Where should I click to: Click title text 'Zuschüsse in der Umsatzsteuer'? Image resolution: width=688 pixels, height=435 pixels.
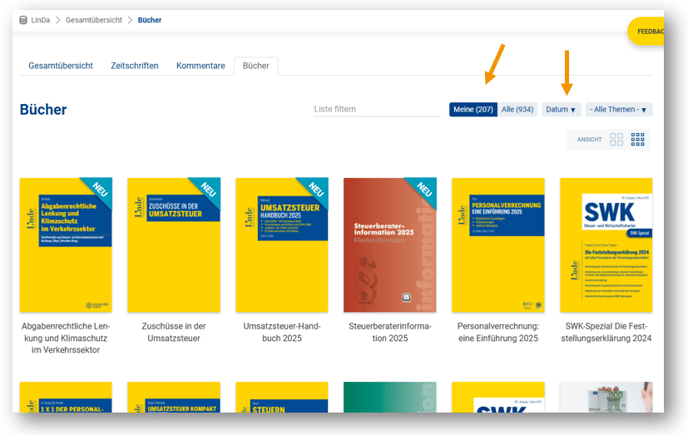click(x=174, y=332)
